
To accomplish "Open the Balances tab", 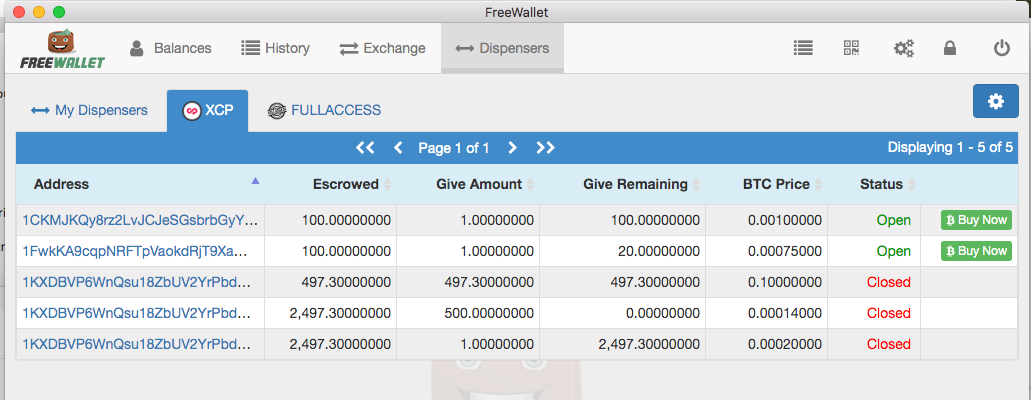I will [x=170, y=48].
